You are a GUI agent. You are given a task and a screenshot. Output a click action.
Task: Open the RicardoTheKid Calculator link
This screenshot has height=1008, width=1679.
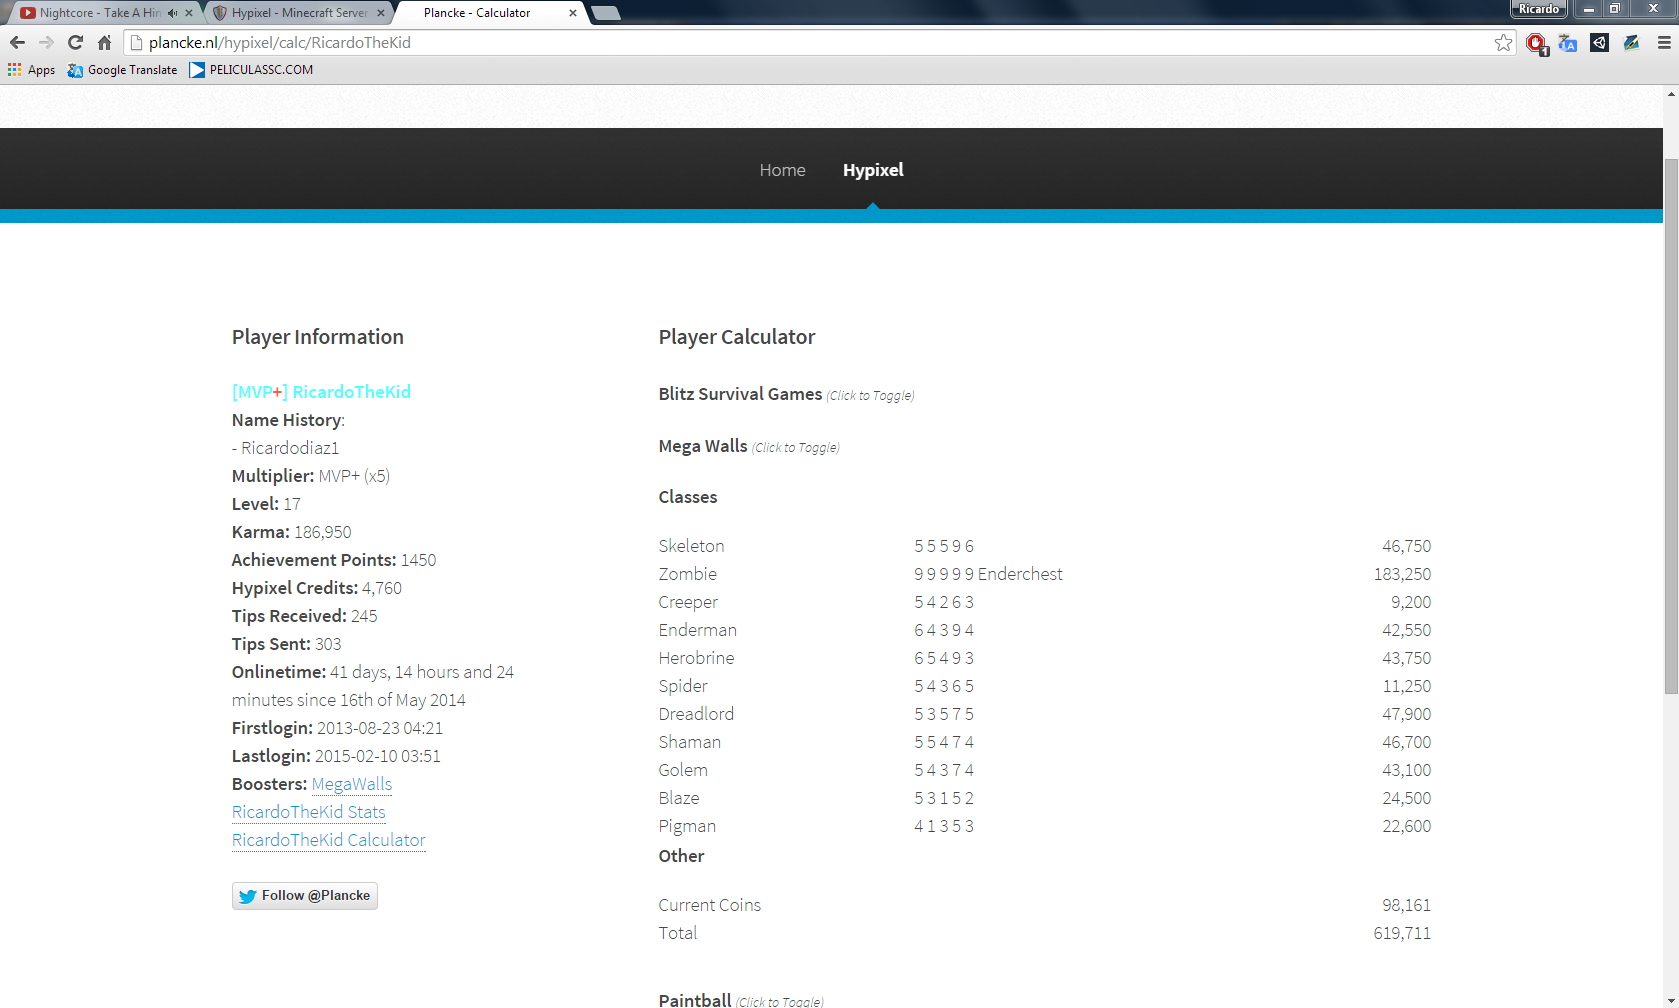[329, 840]
